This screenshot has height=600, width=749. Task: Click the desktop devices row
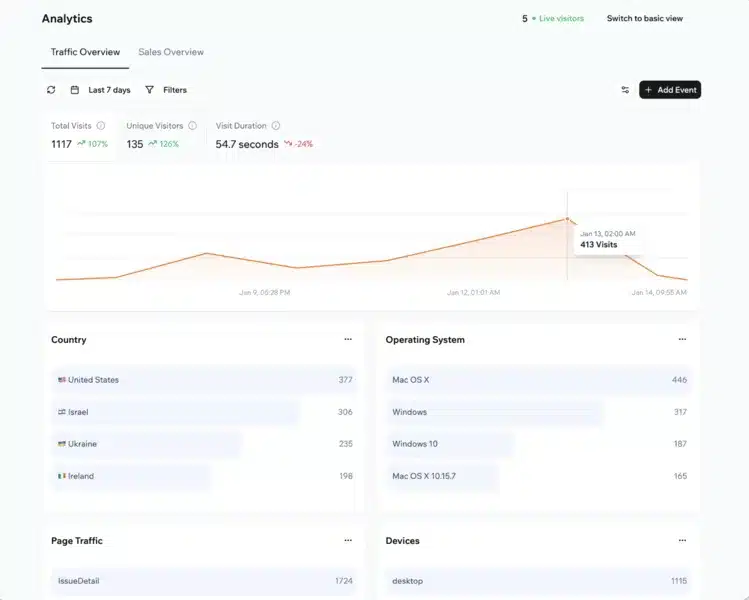pos(539,581)
